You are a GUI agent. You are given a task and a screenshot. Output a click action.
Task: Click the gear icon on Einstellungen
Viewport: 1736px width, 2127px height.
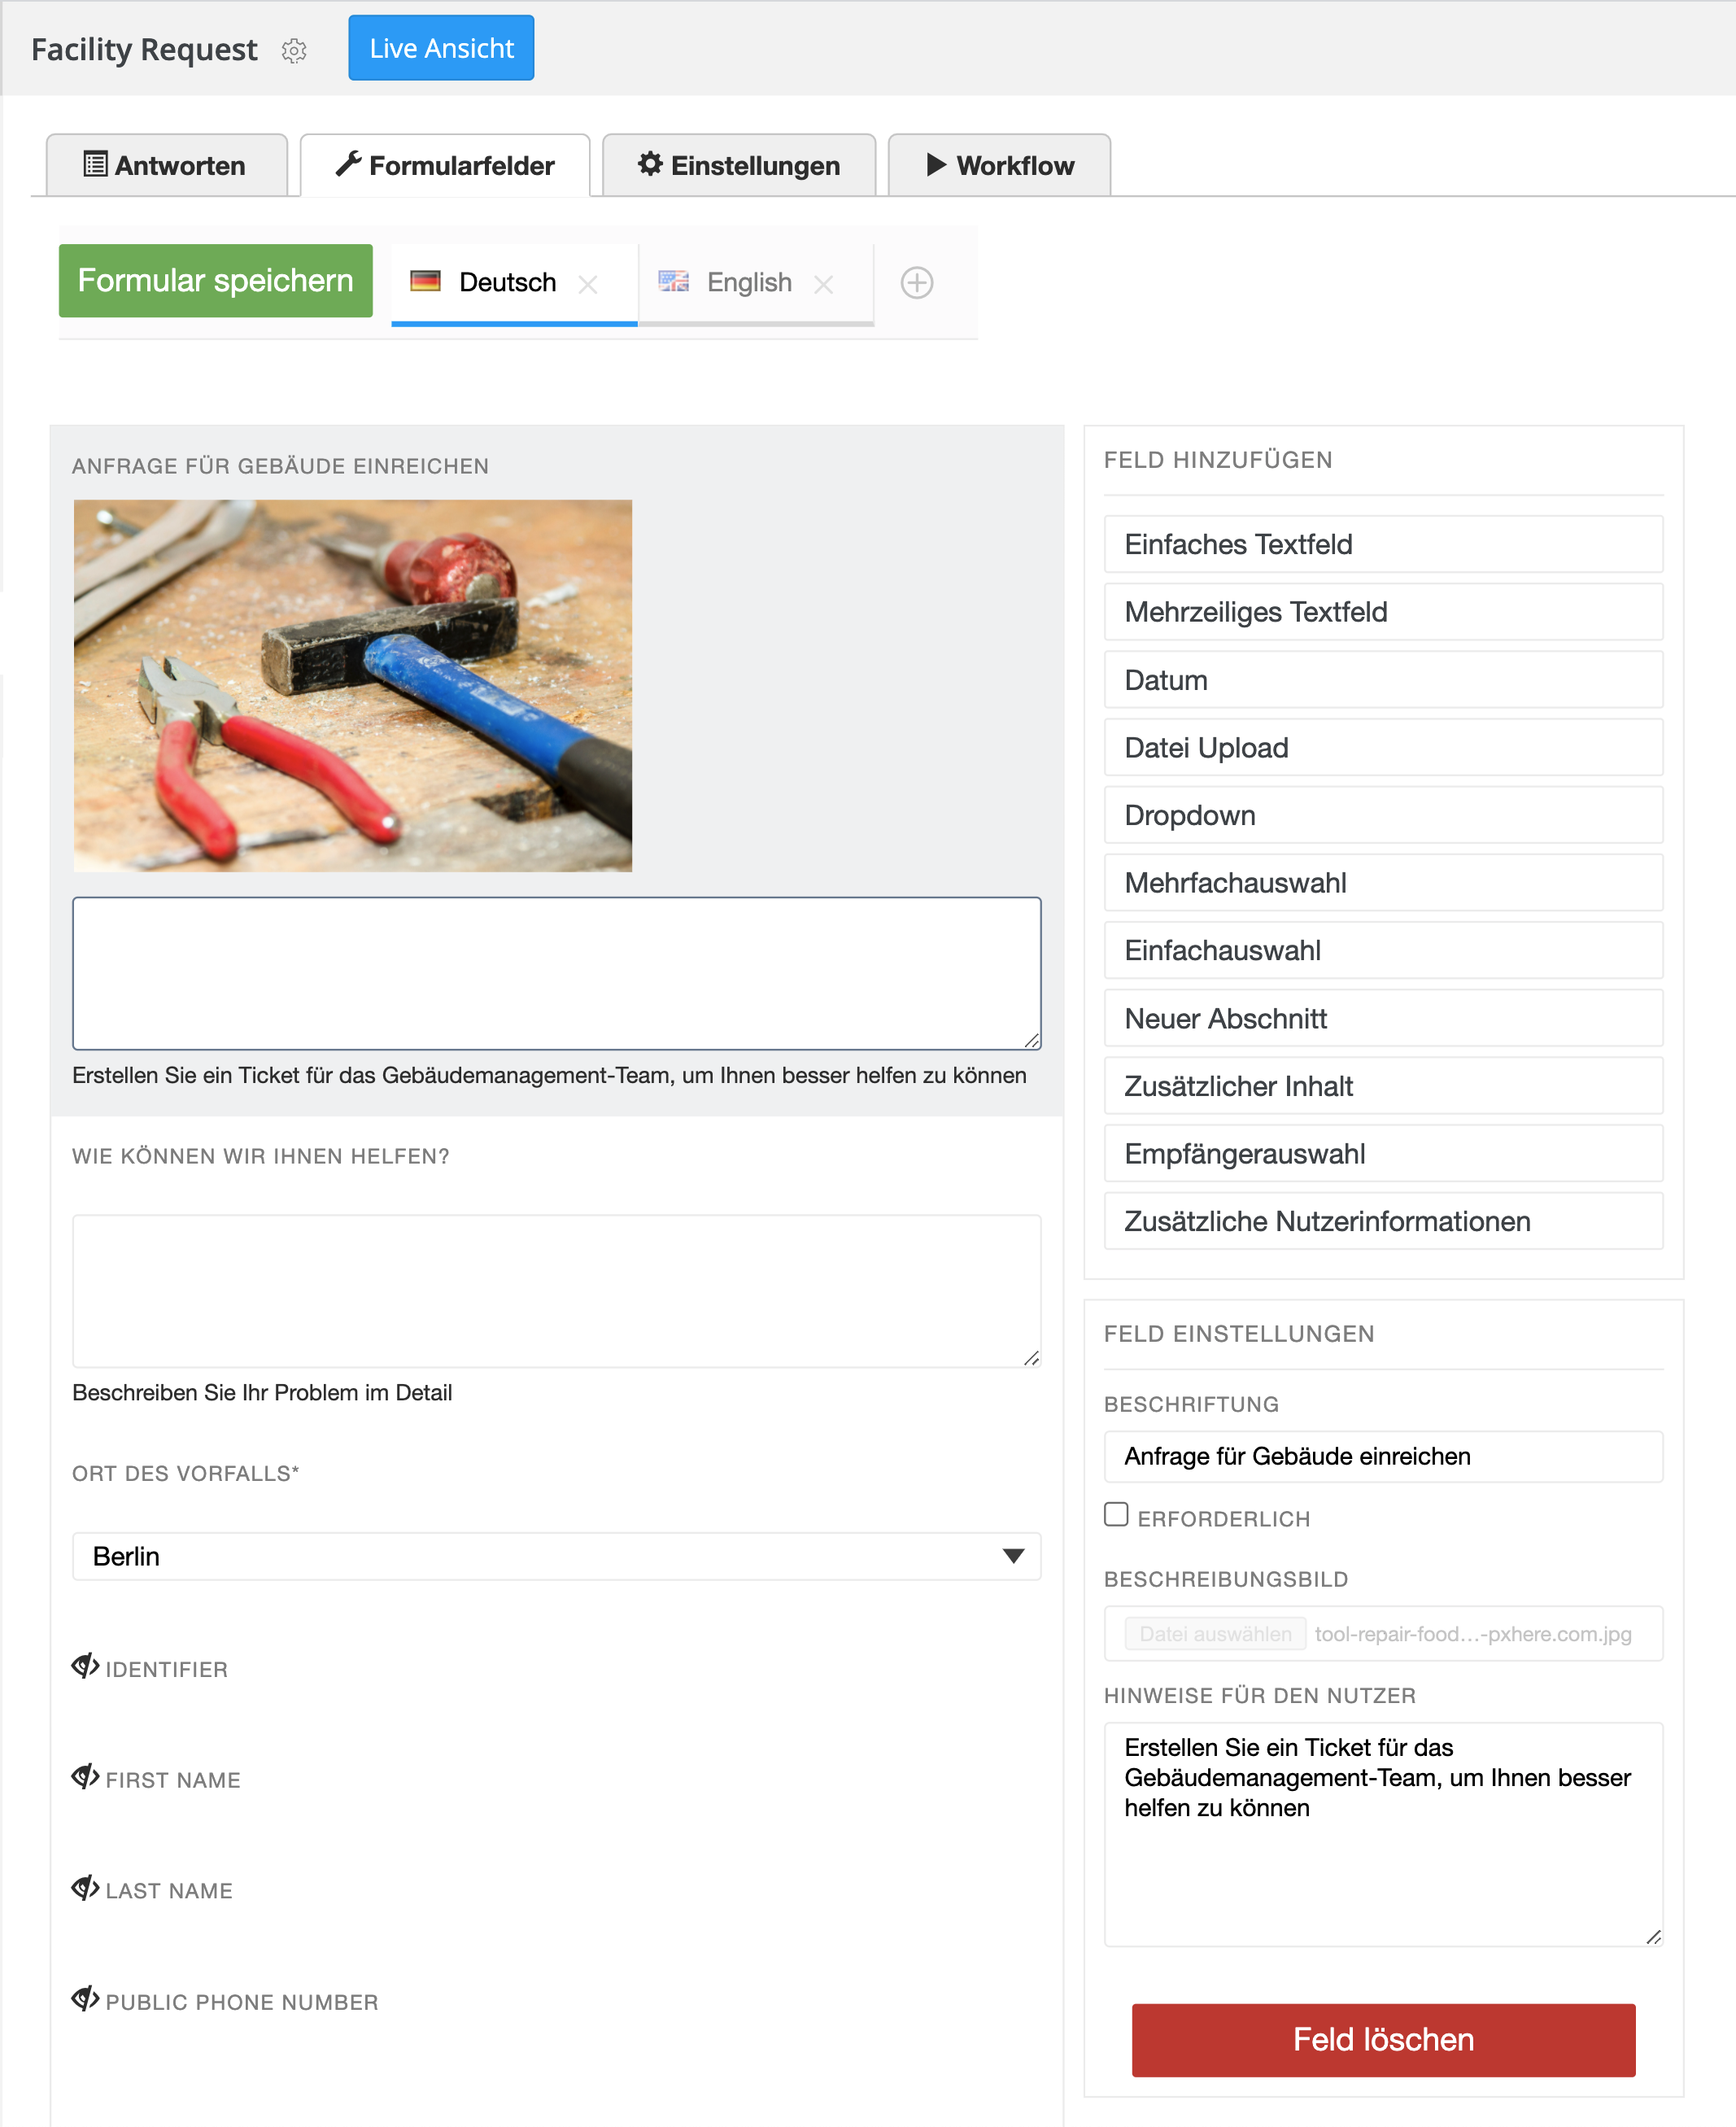(x=650, y=164)
